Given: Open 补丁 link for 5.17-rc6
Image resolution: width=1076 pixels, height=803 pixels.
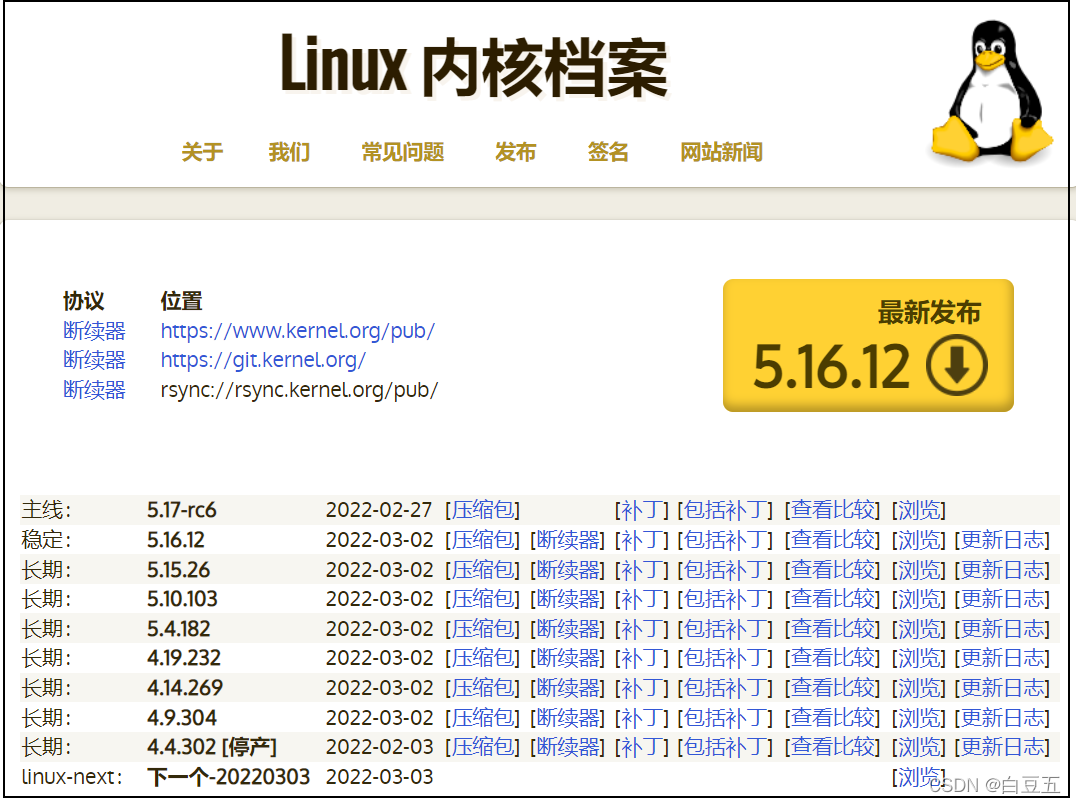Looking at the screenshot, I should (x=642, y=510).
